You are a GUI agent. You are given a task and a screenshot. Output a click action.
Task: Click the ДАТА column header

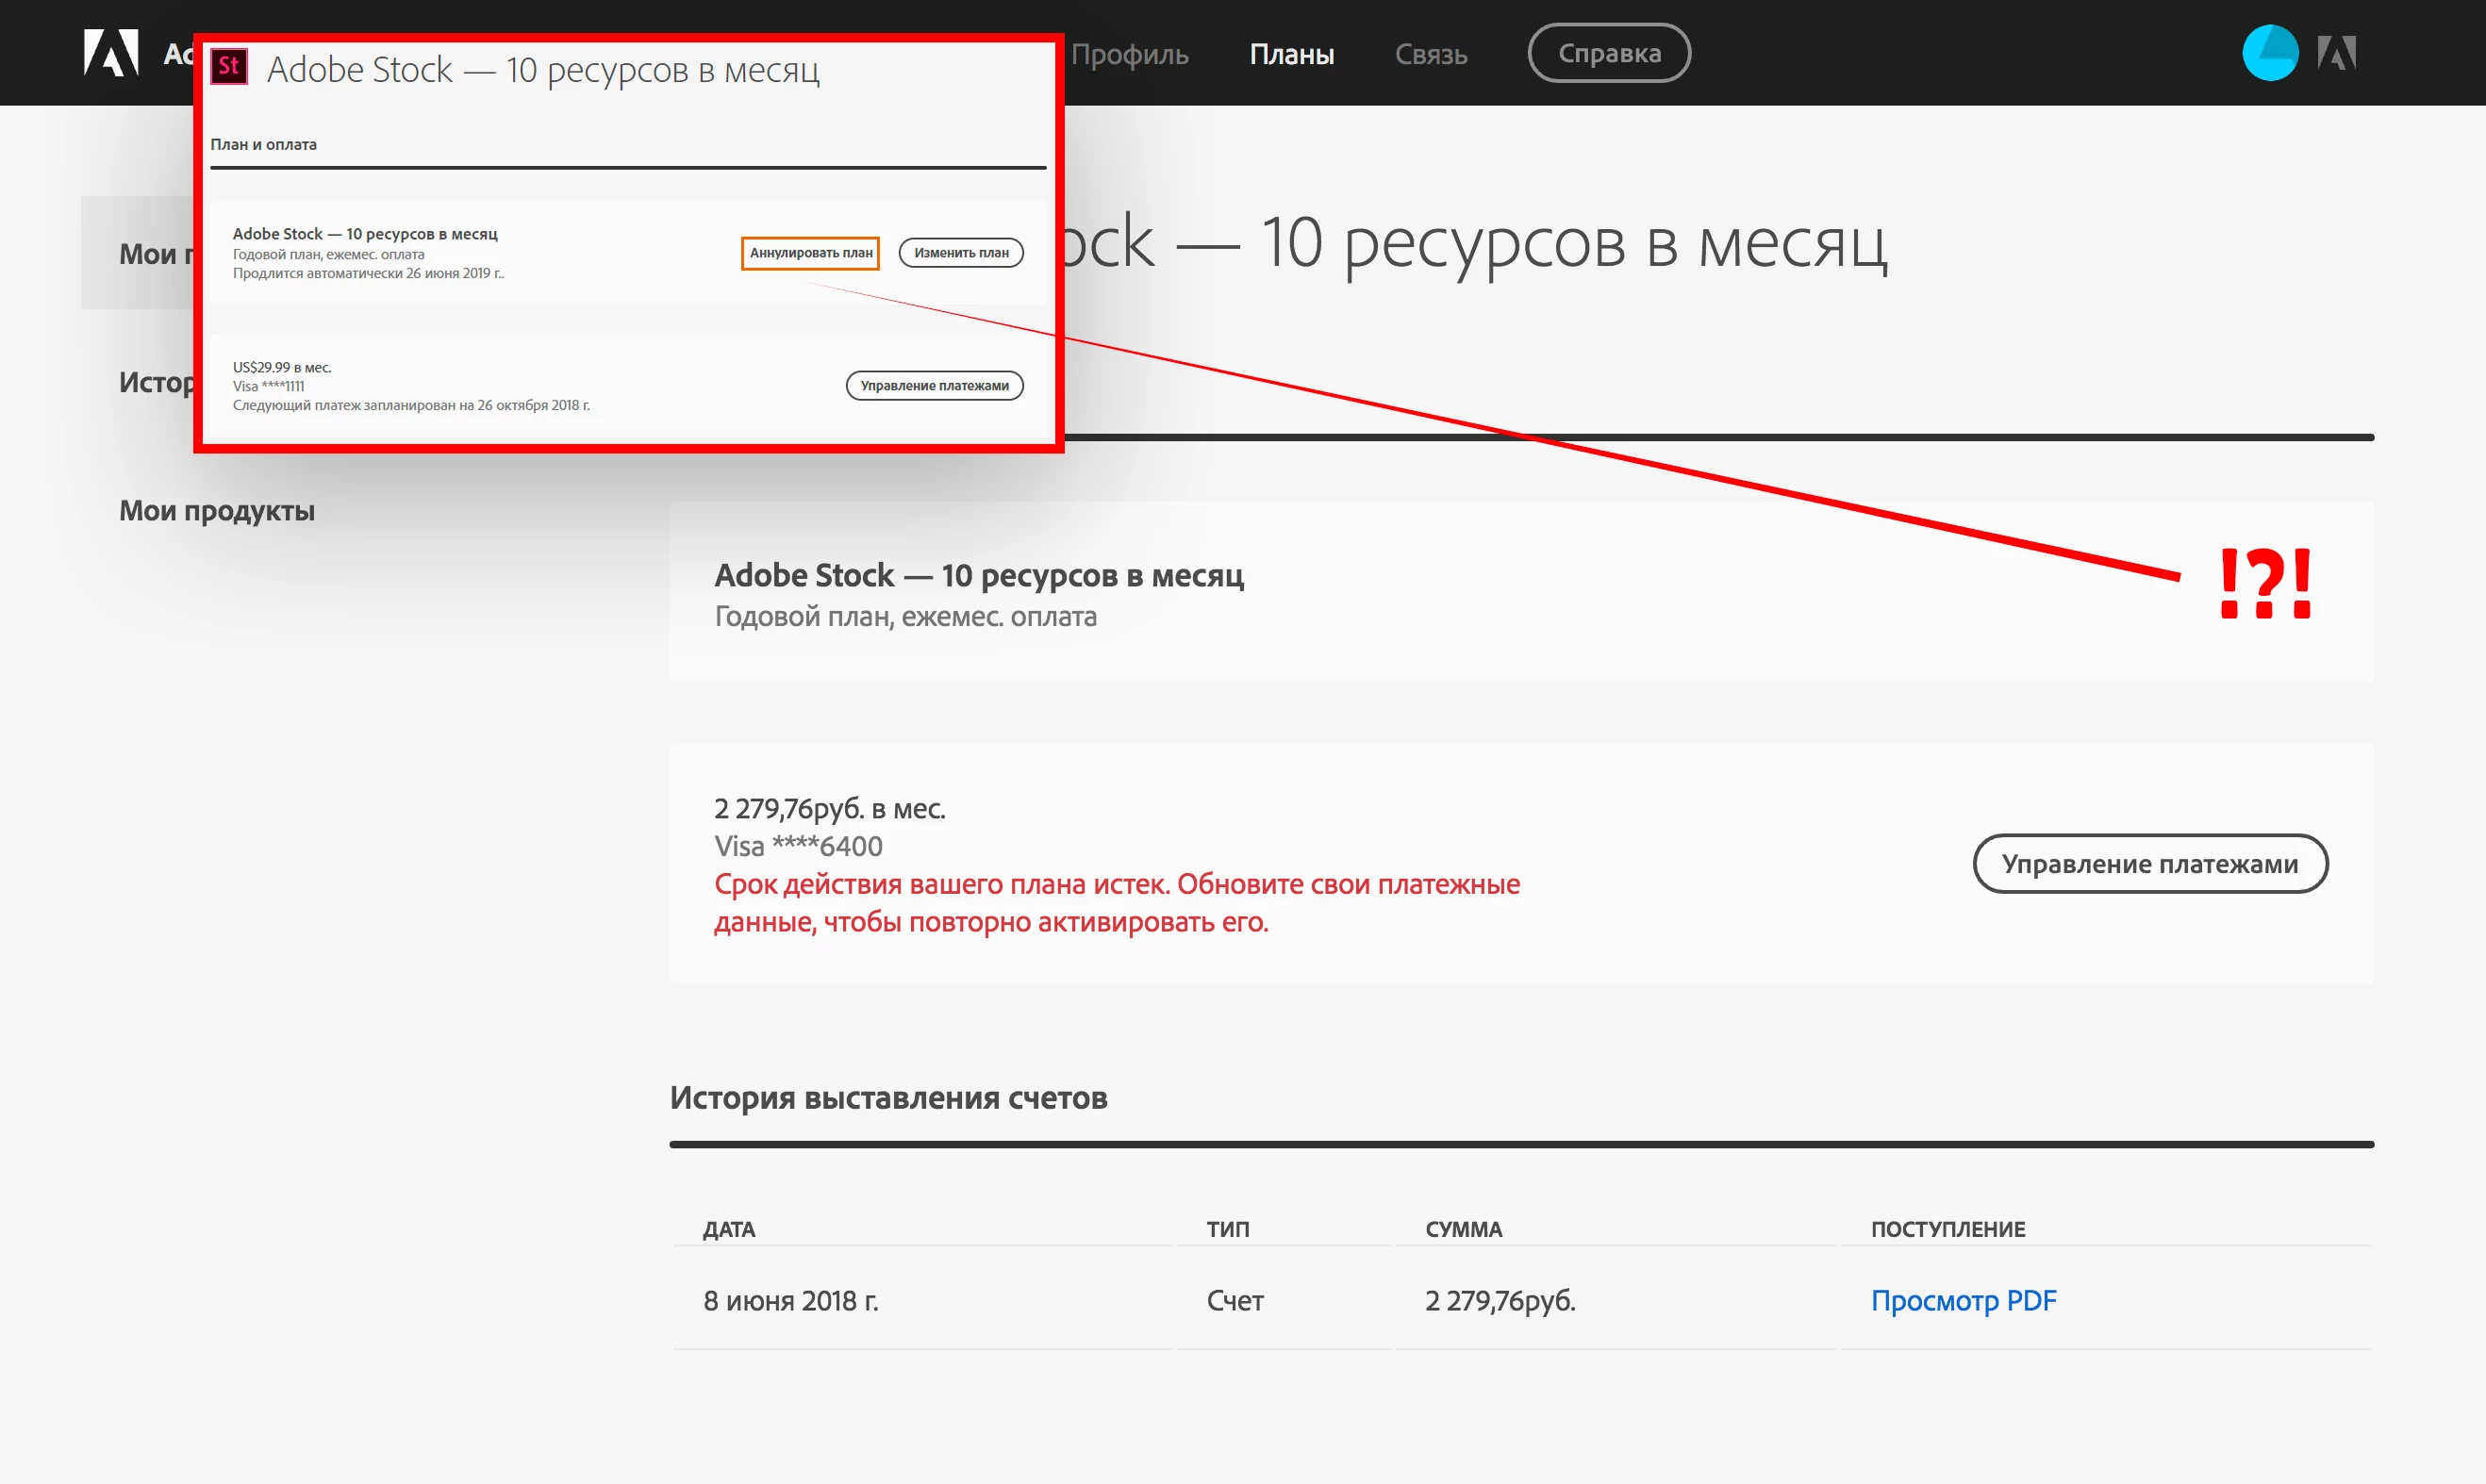(x=728, y=1229)
